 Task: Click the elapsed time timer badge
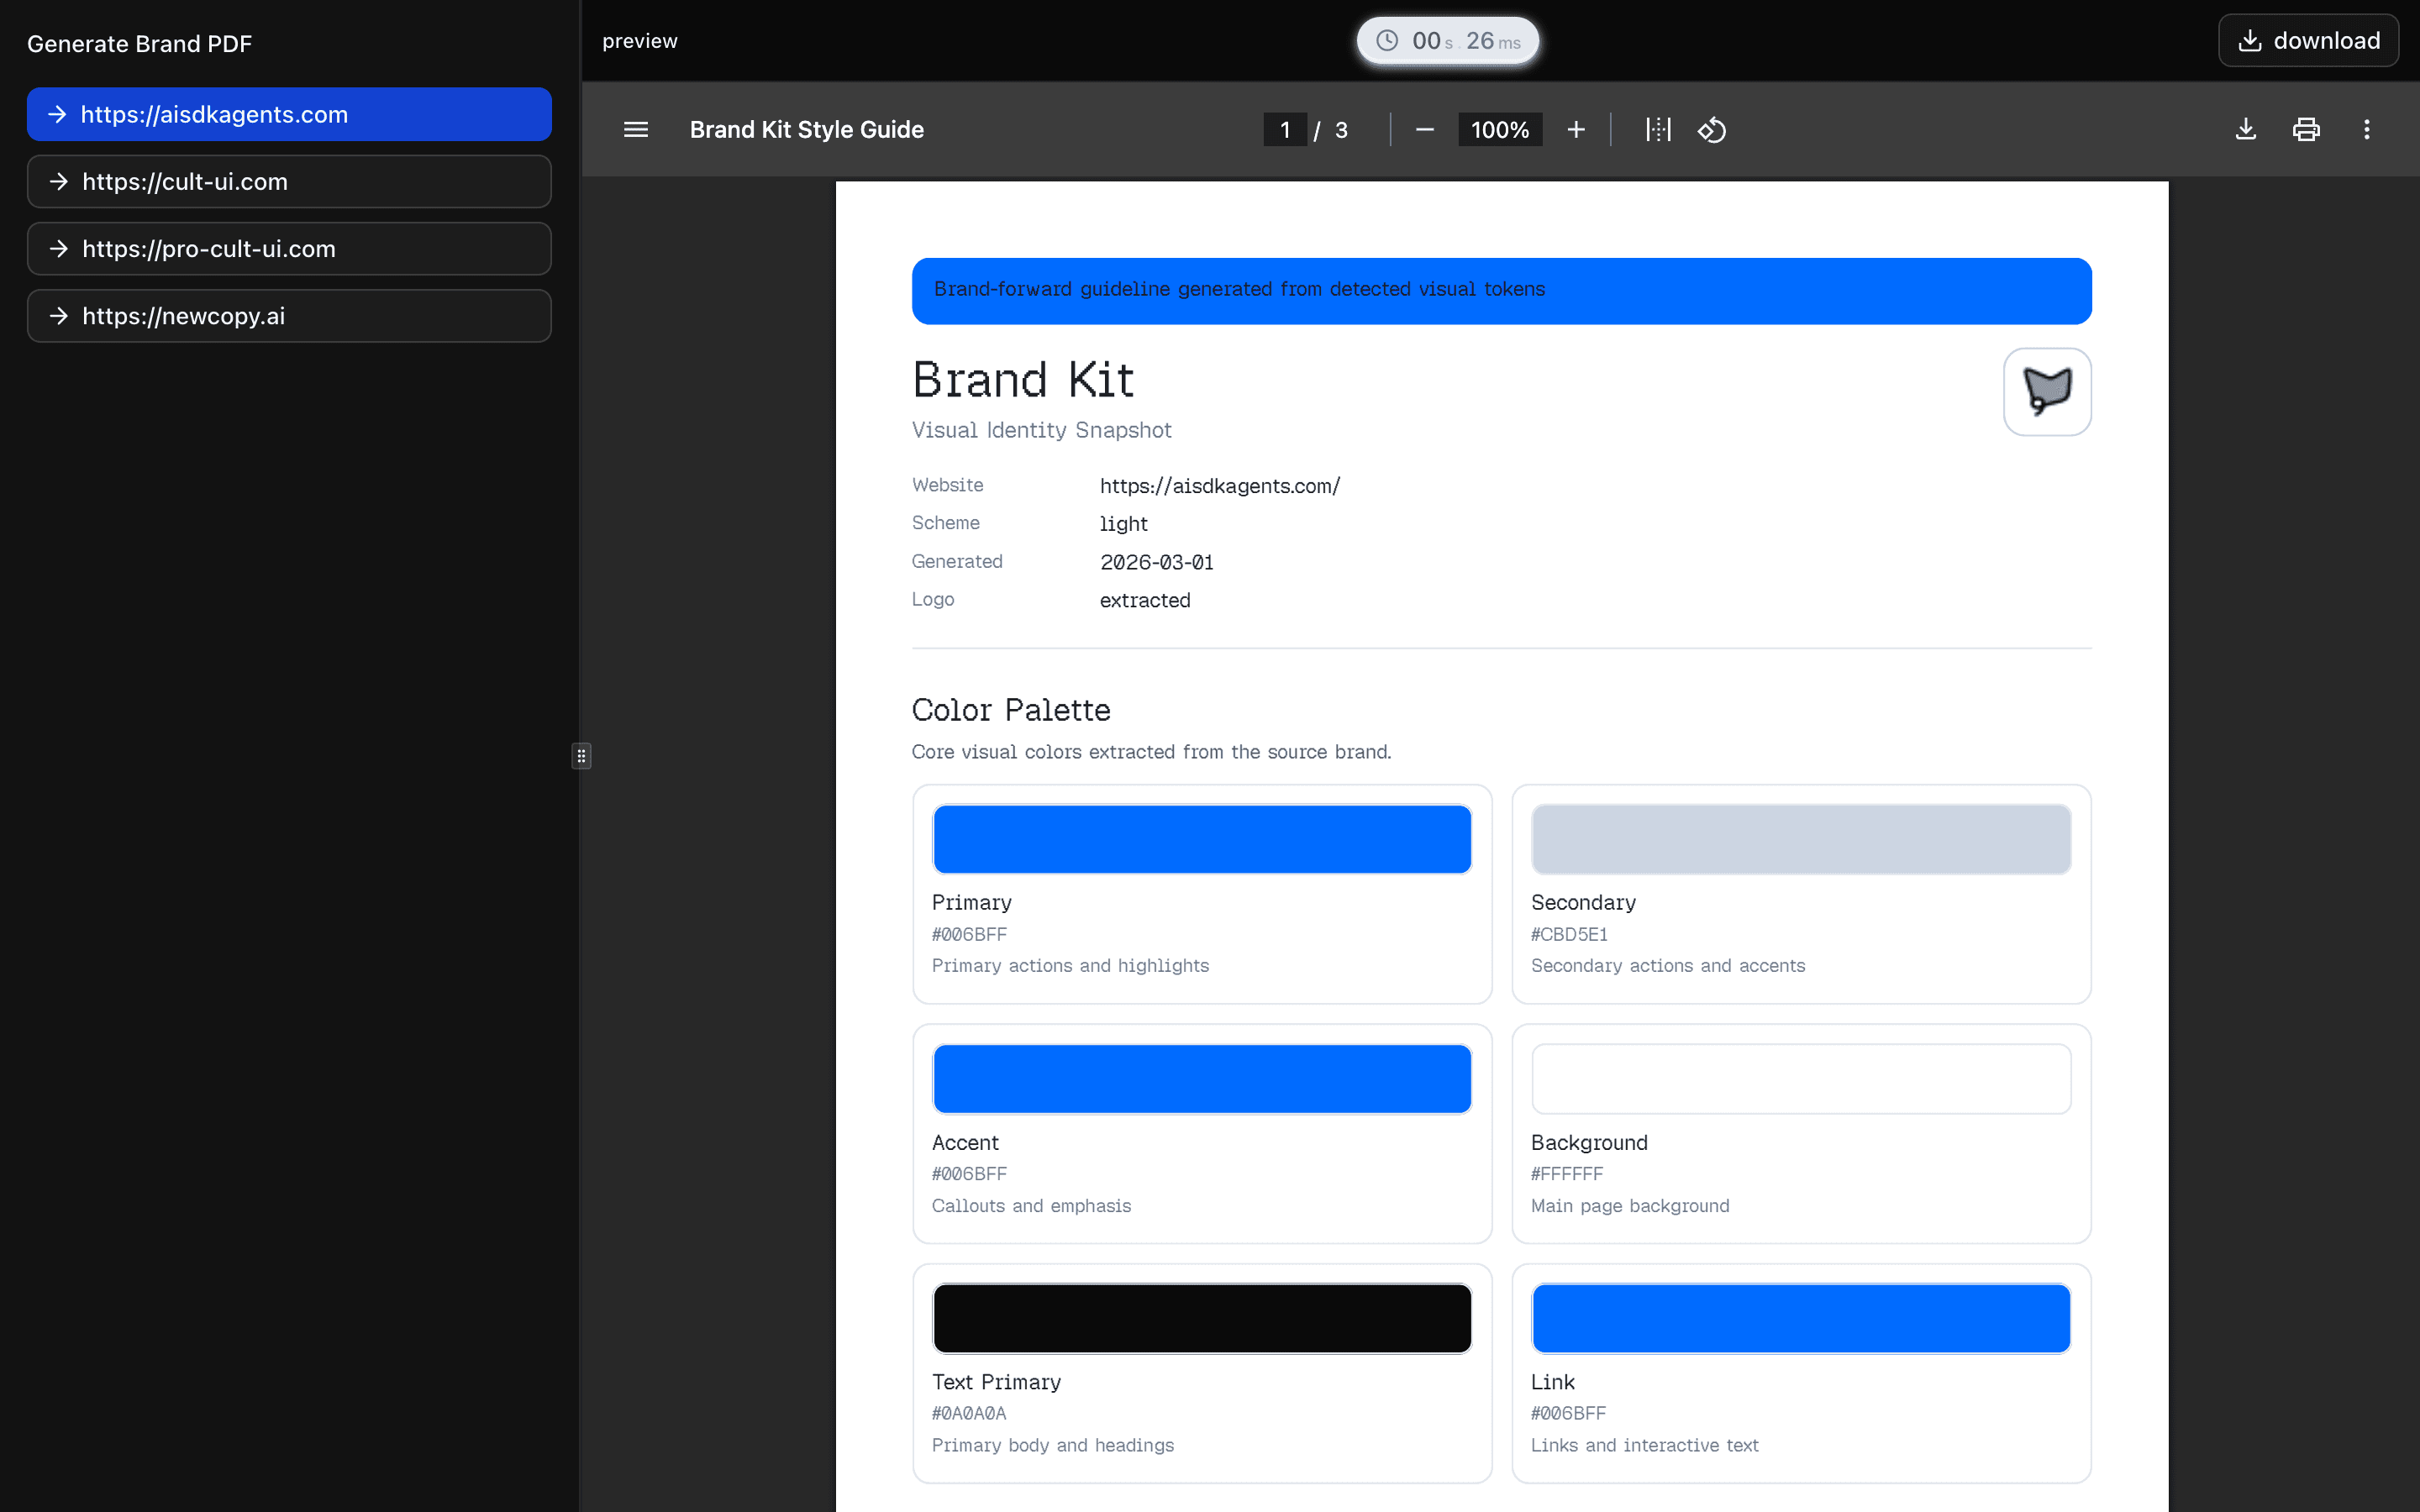(x=1447, y=41)
